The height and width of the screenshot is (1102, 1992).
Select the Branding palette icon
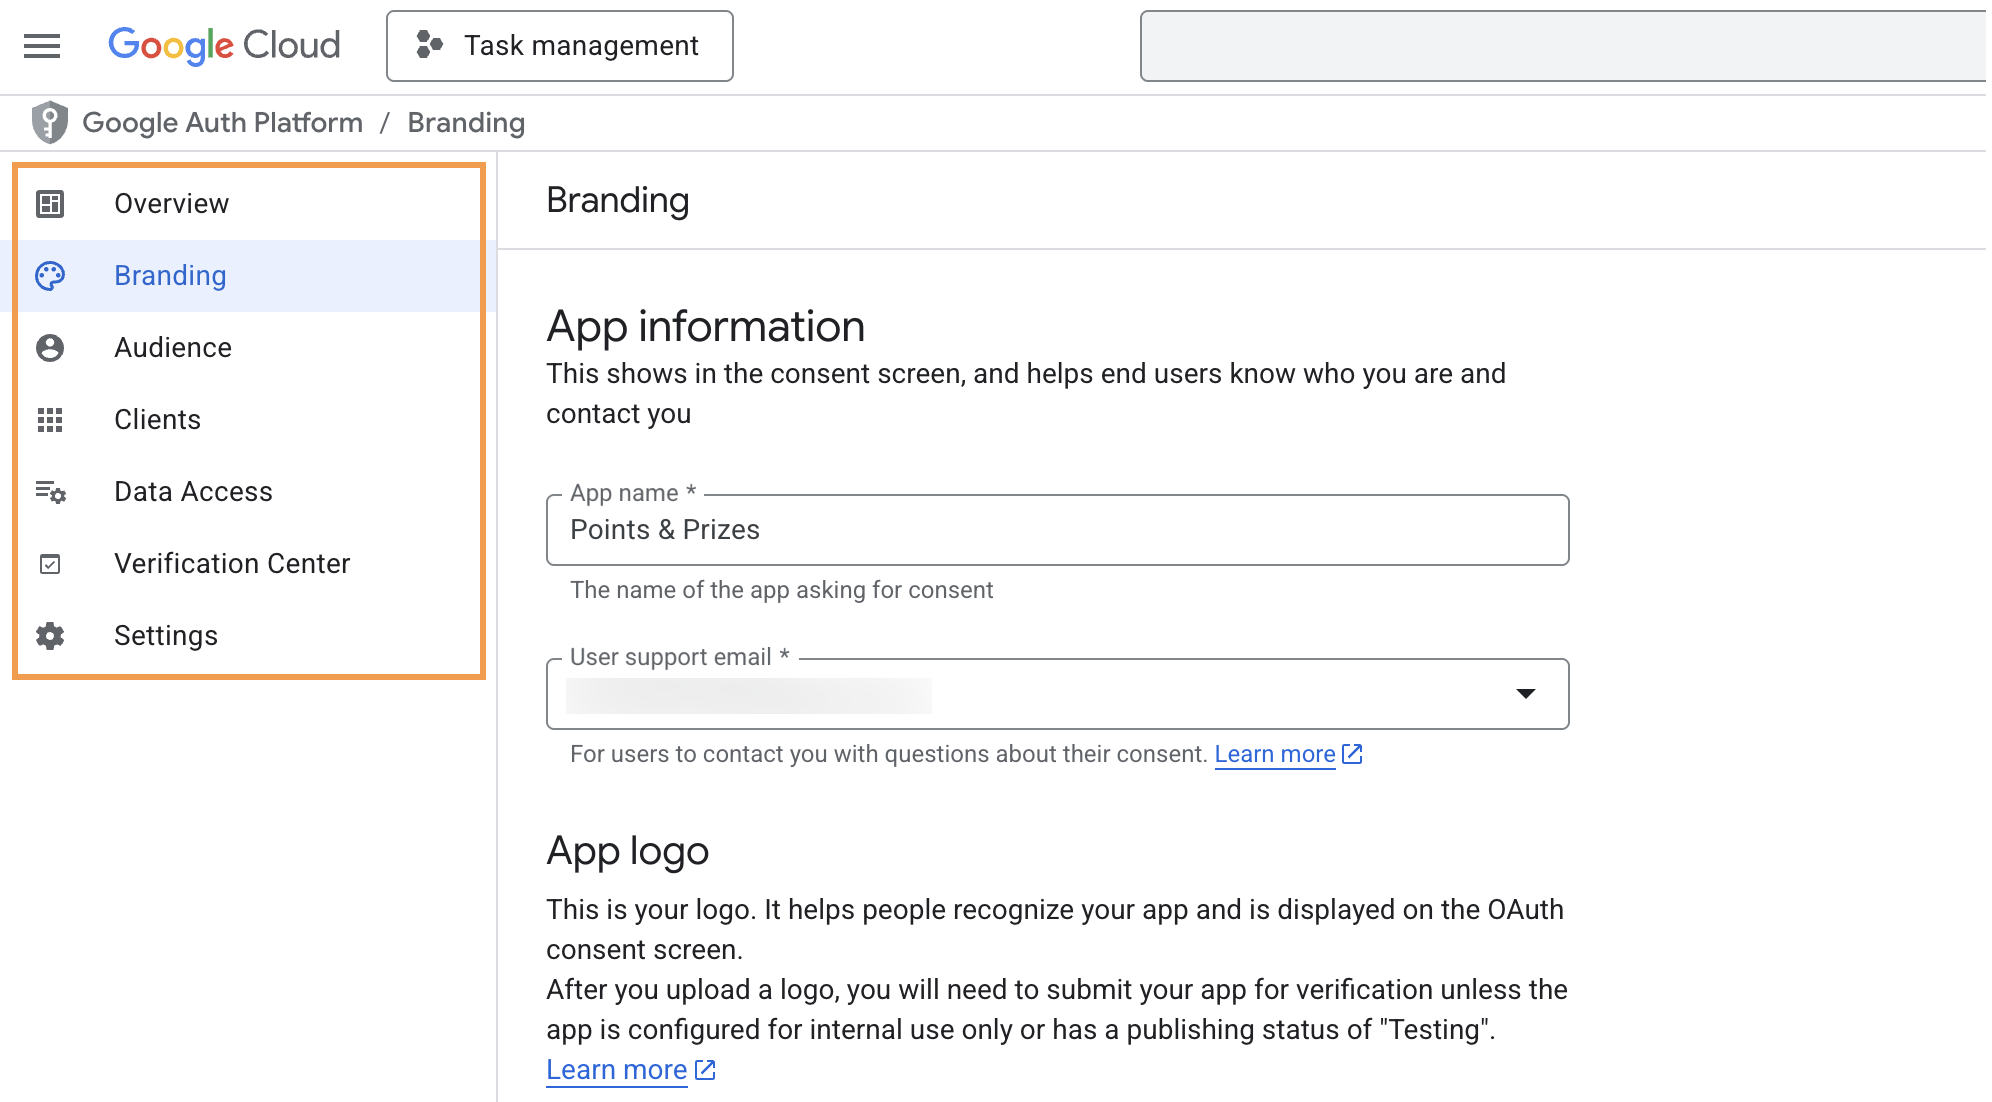click(50, 275)
